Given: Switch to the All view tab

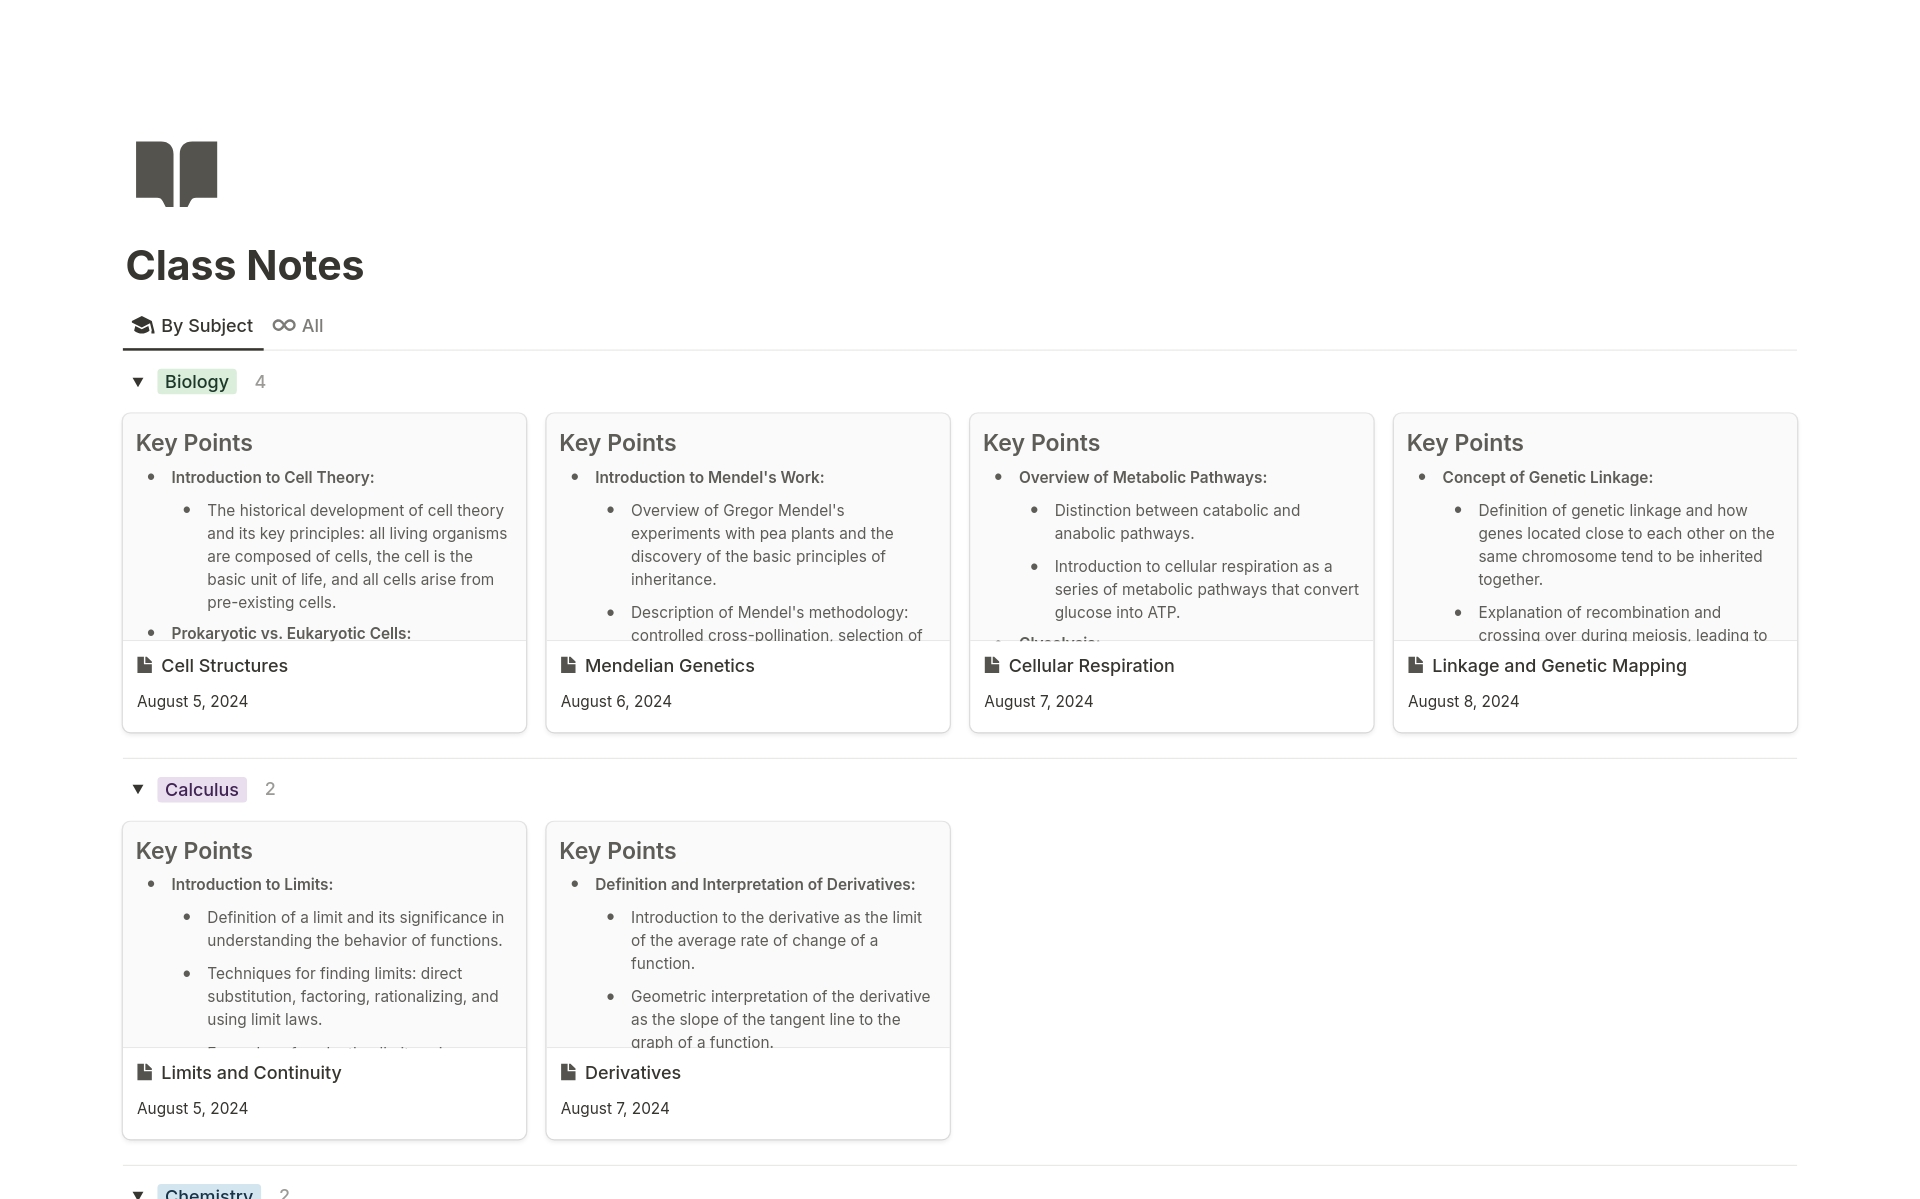Looking at the screenshot, I should point(312,326).
